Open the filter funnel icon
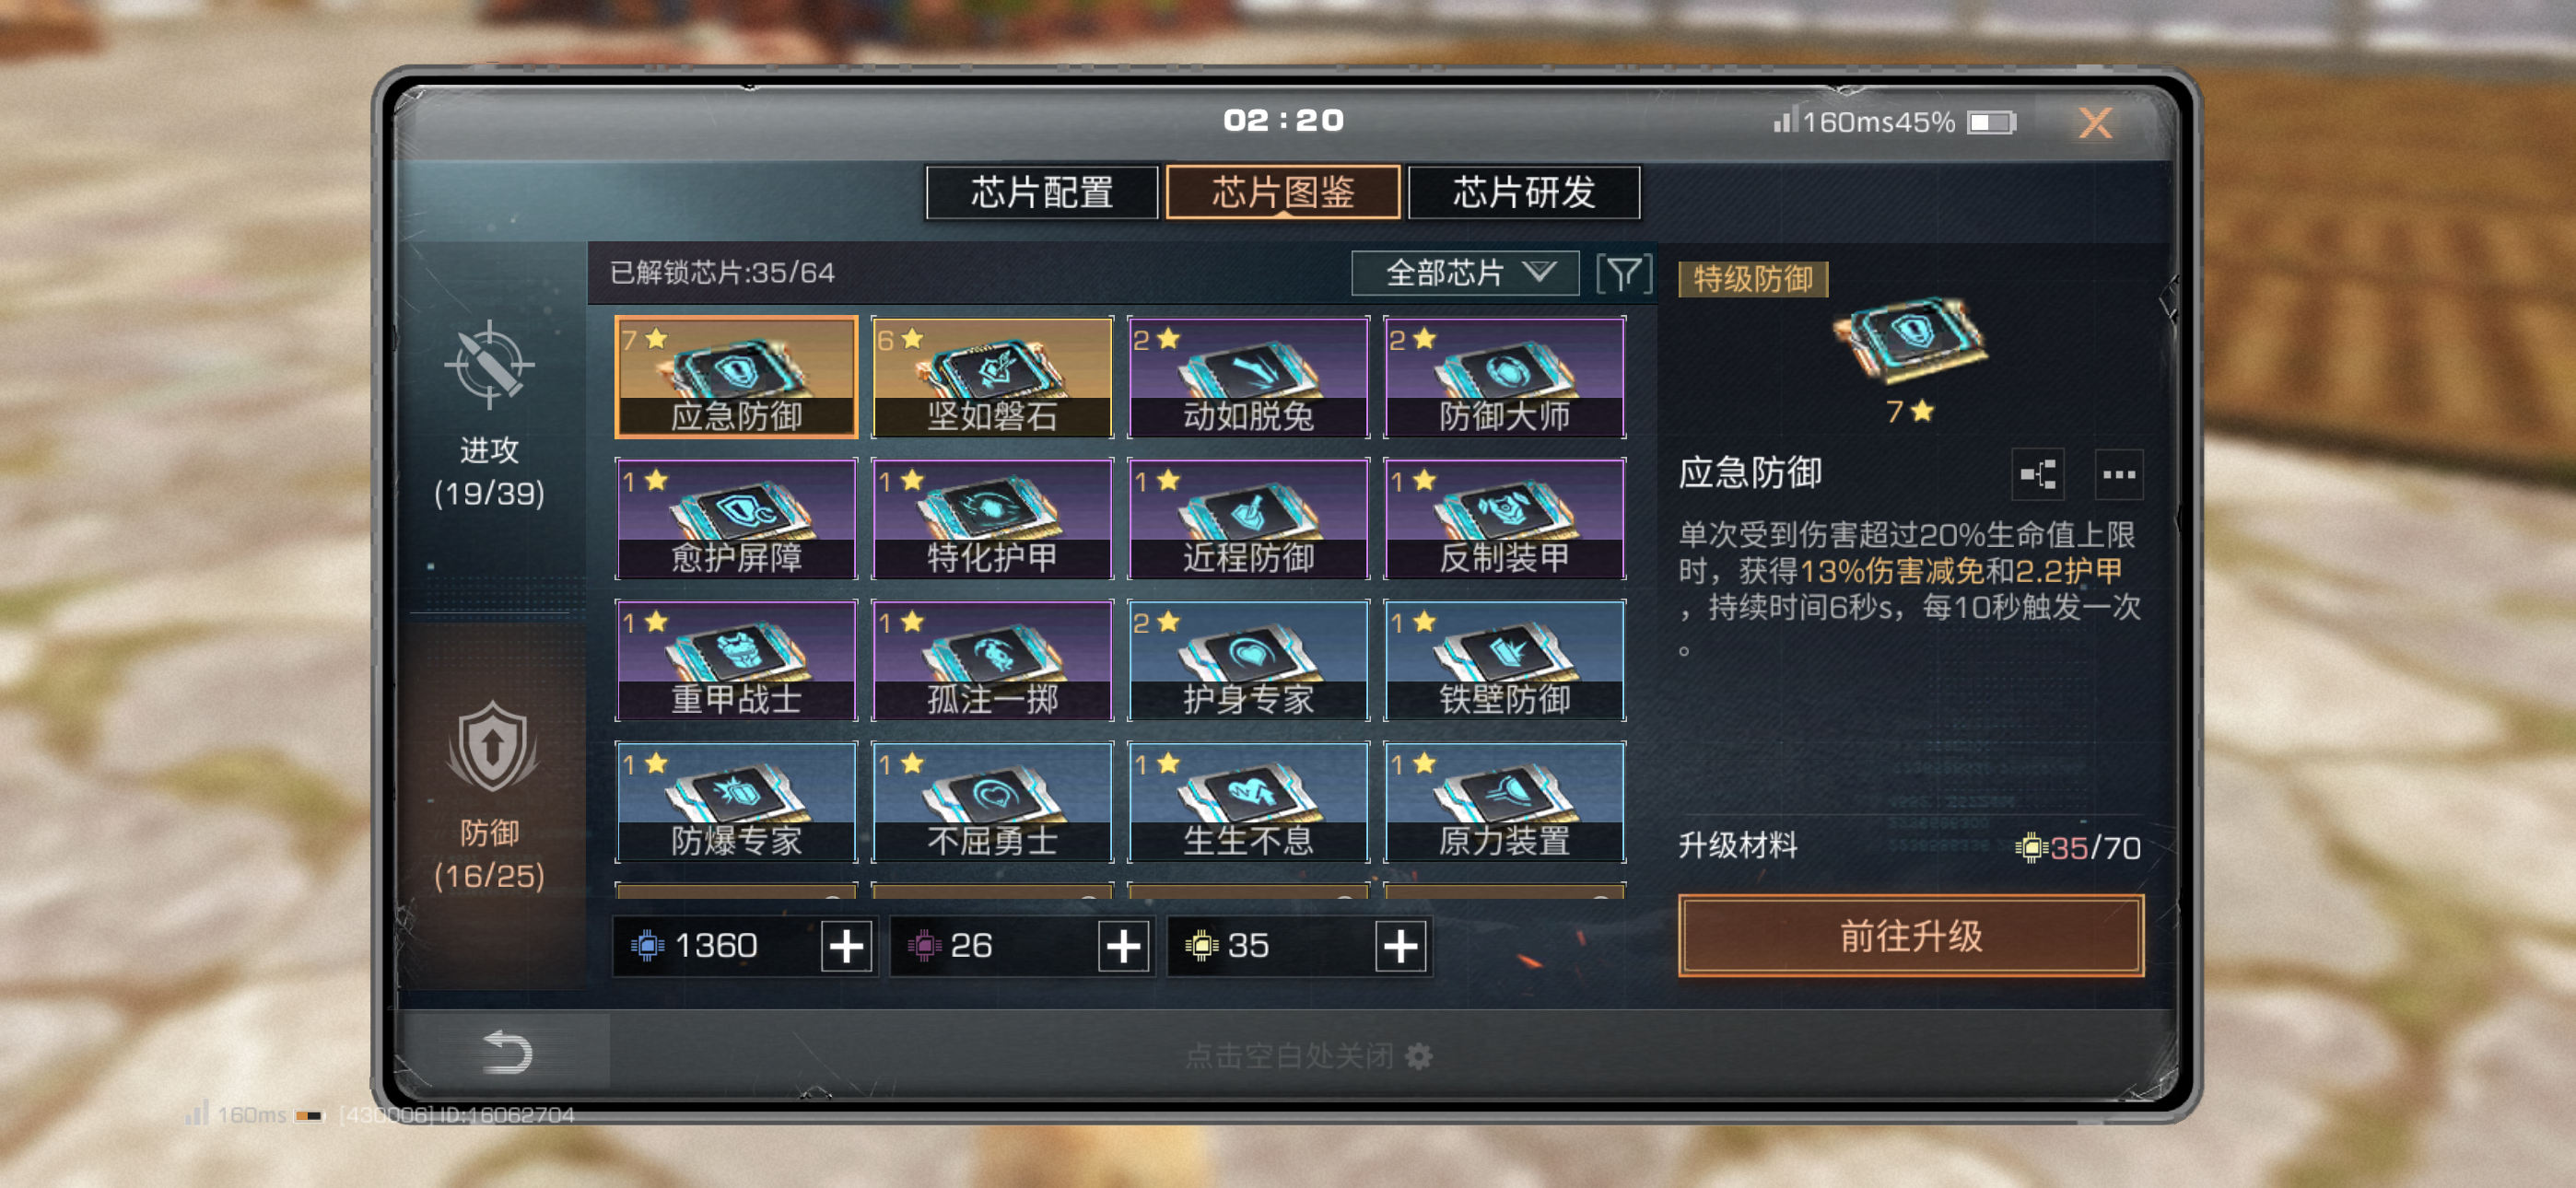Image resolution: width=2576 pixels, height=1188 pixels. [x=1623, y=273]
